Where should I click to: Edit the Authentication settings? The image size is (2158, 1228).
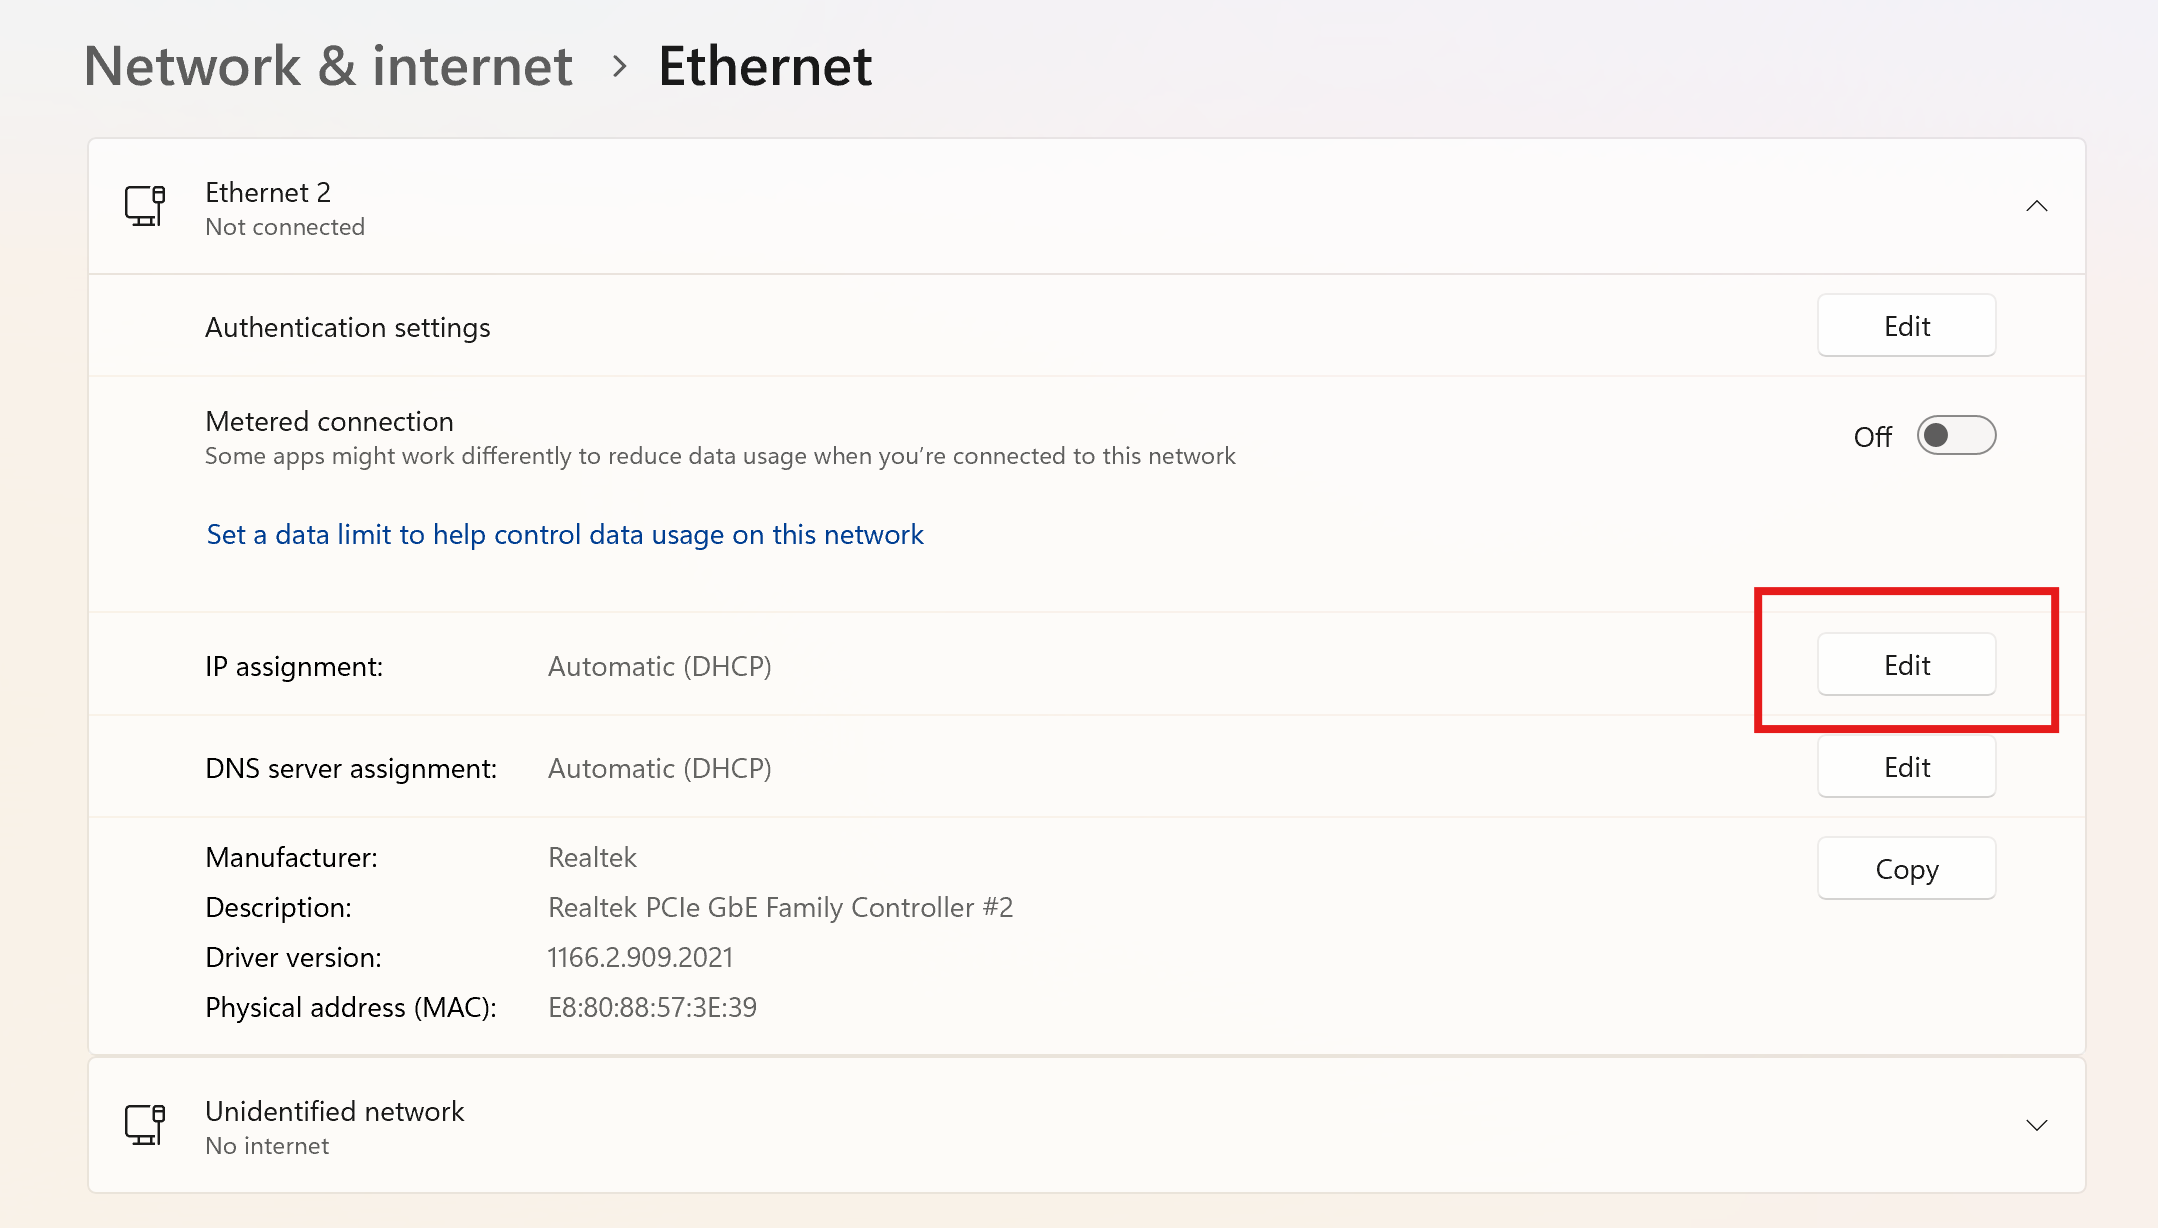pos(1906,326)
